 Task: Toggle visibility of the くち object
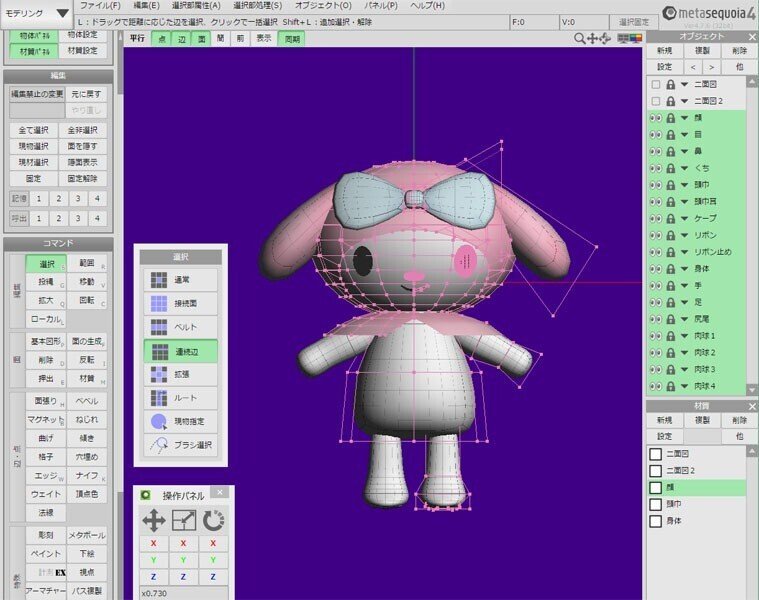(655, 168)
